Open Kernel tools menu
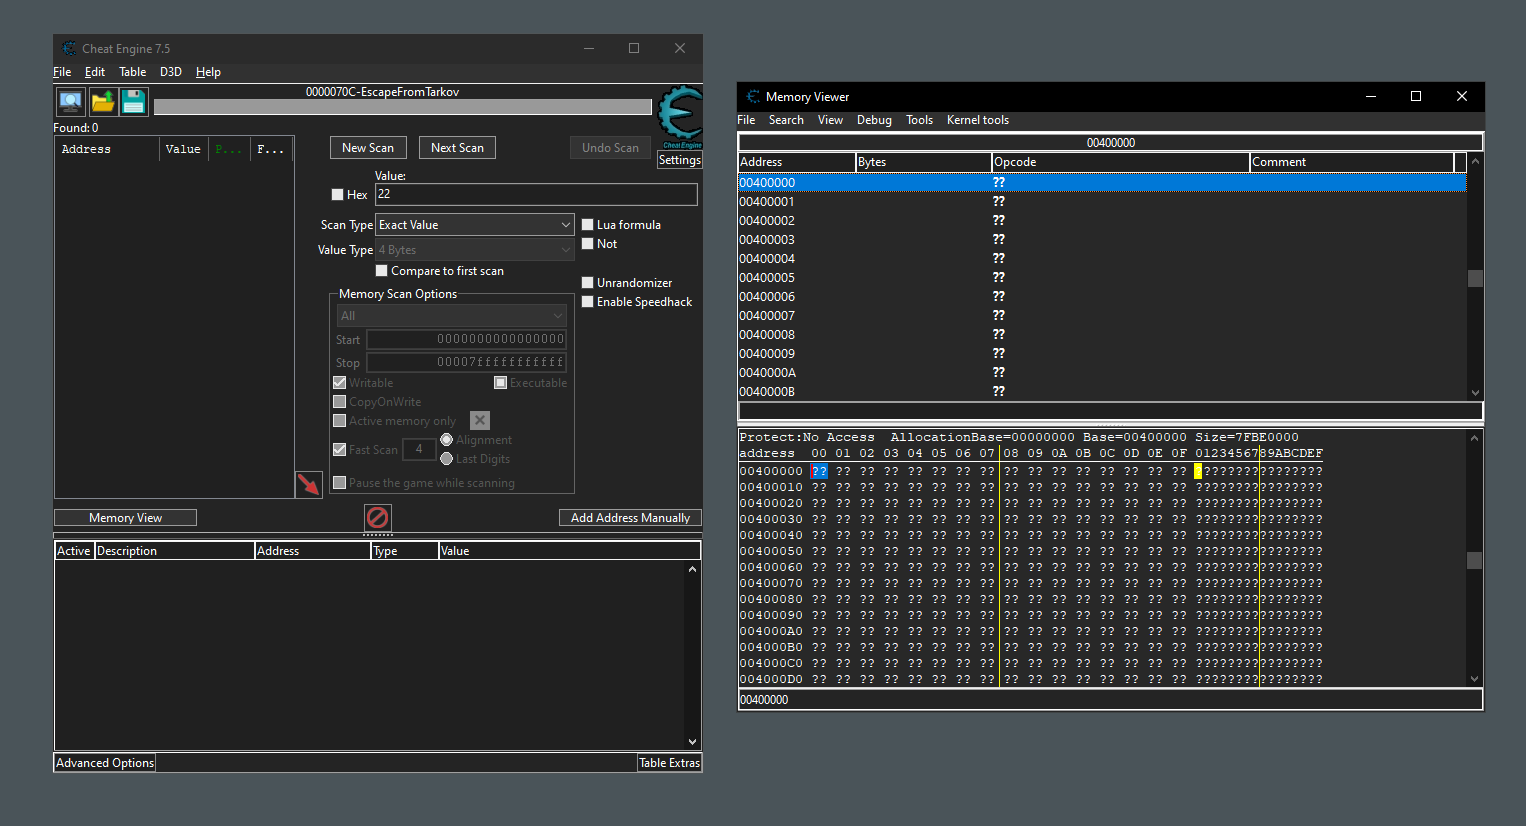Screen dimensions: 1526x826 click(x=978, y=120)
